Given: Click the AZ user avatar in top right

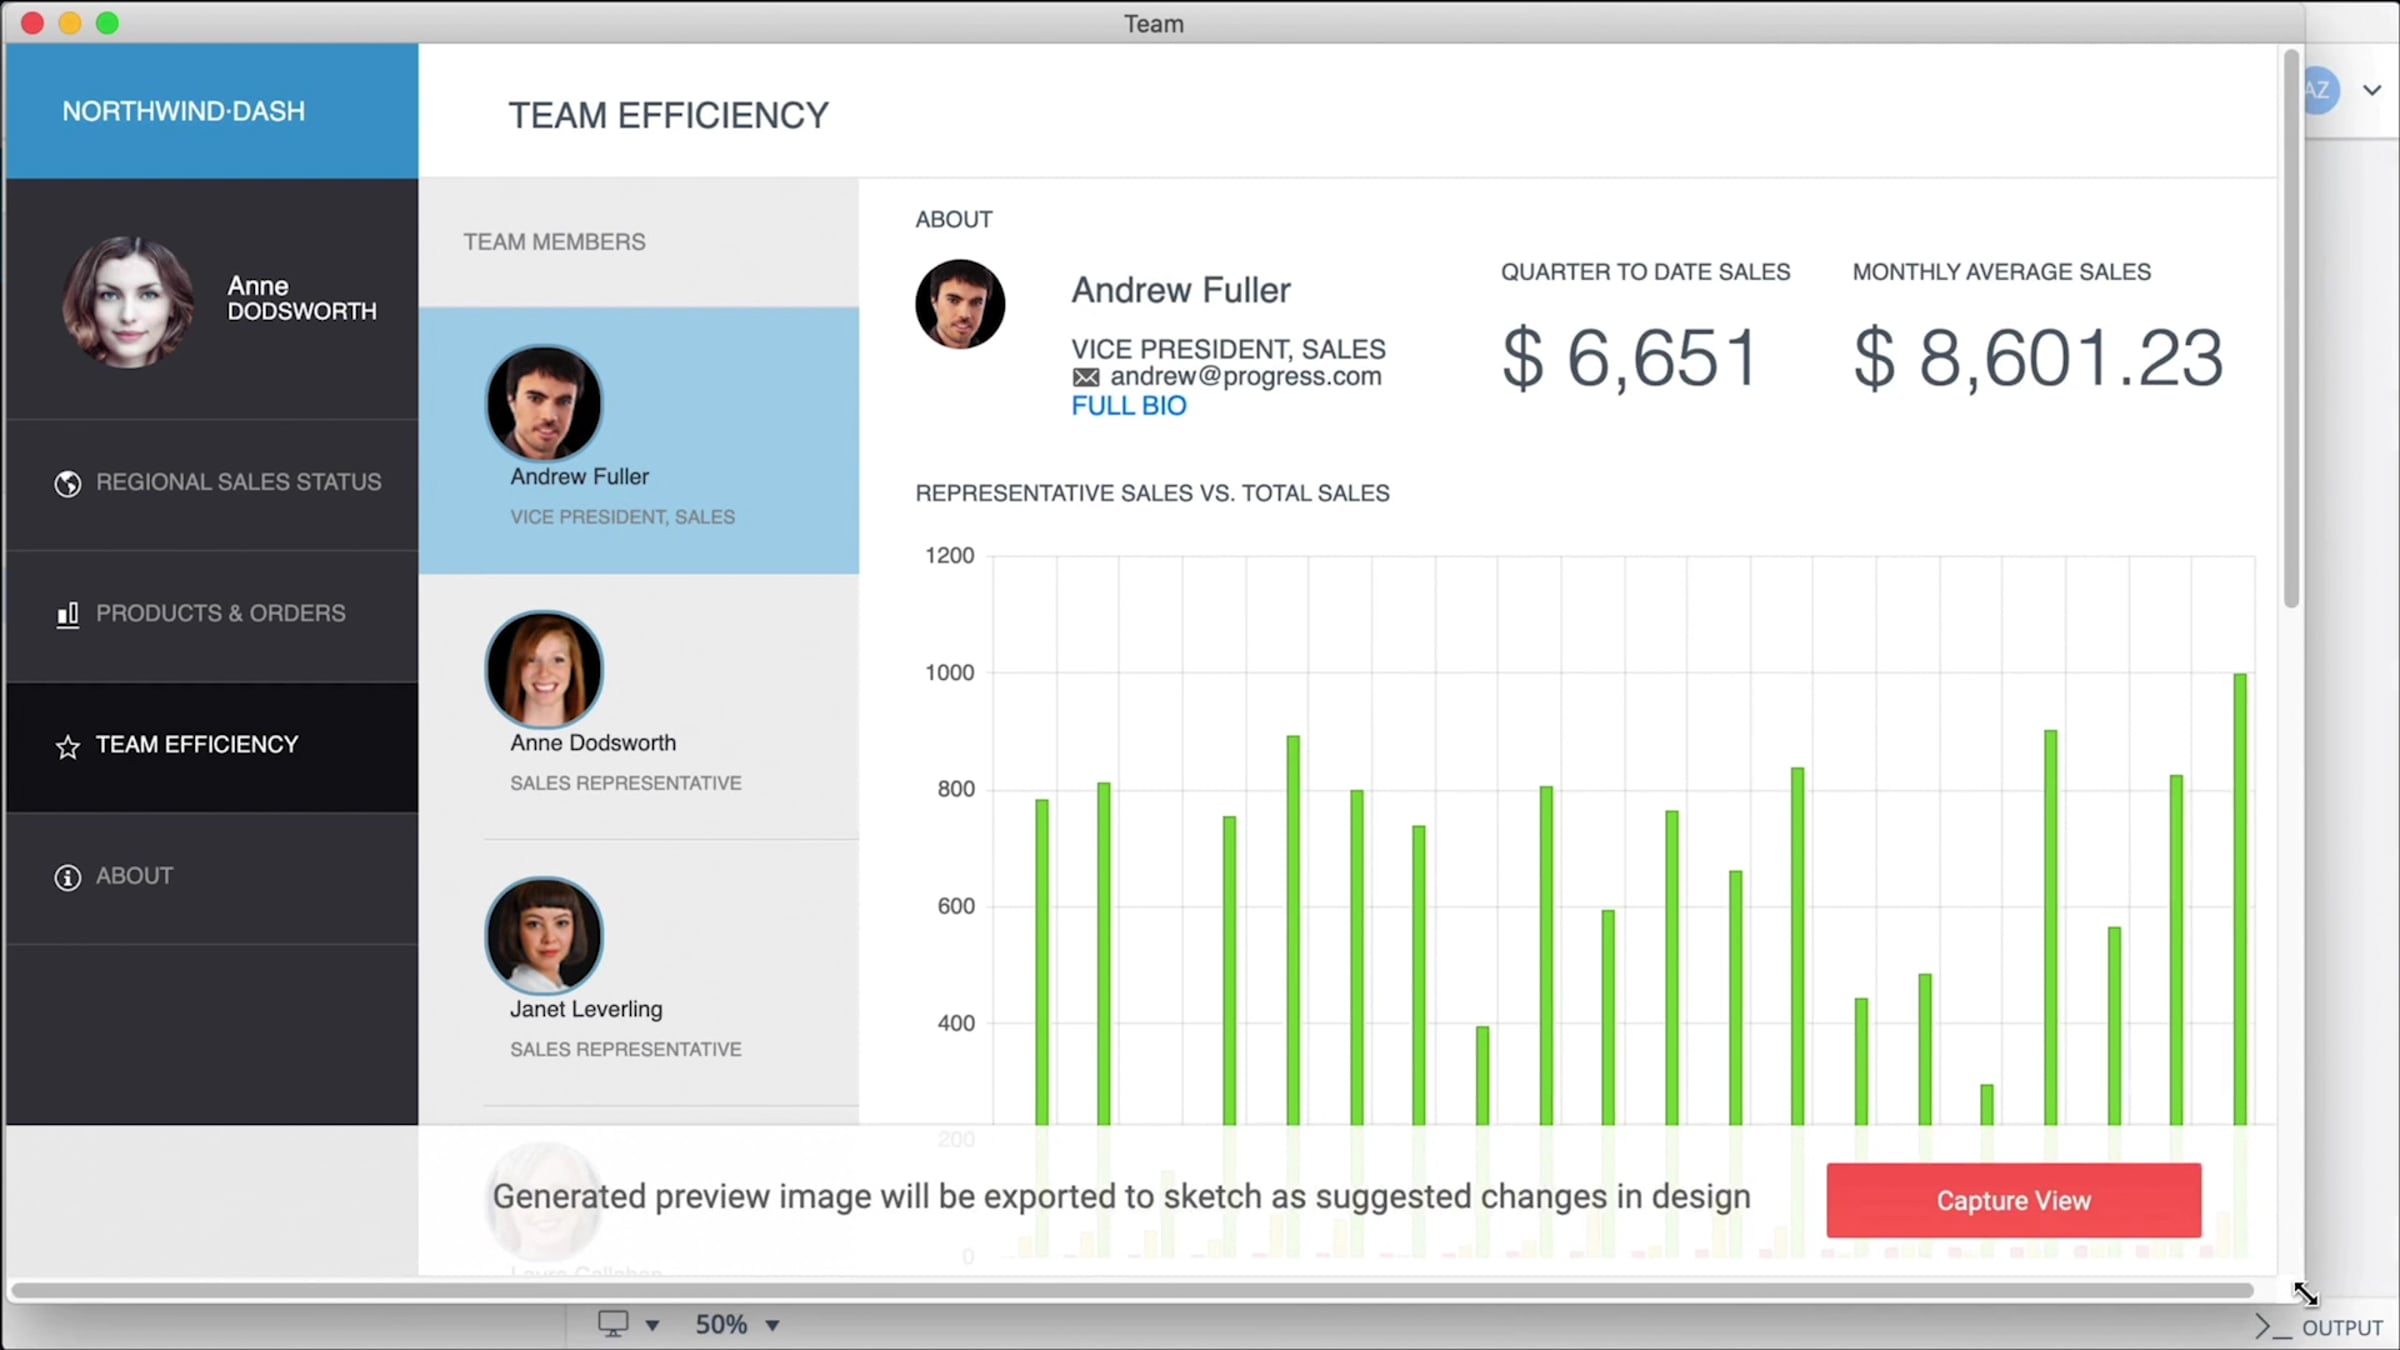Looking at the screenshot, I should [x=2318, y=90].
